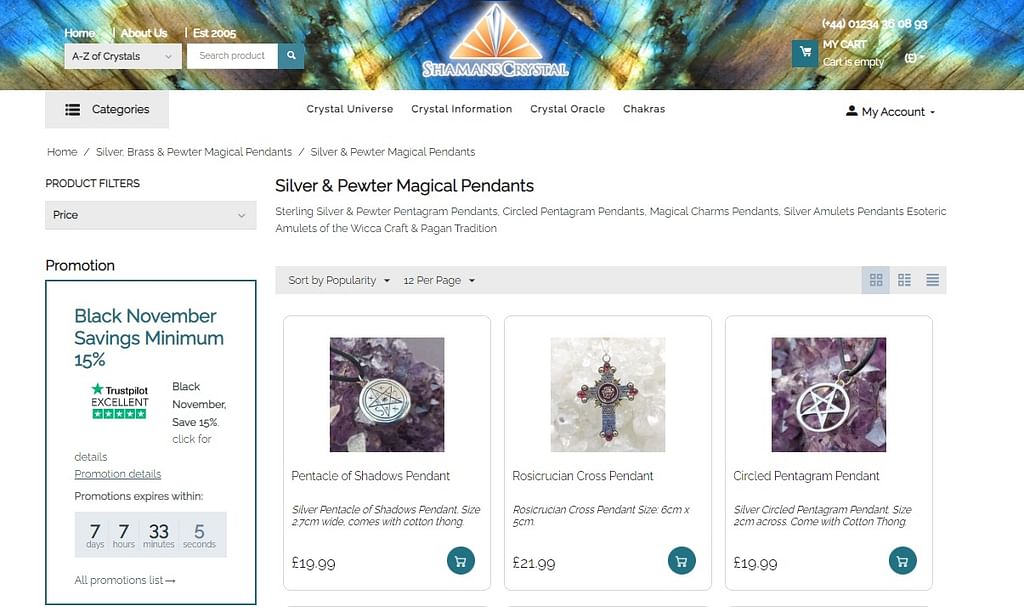
Task: Open the My Account menu
Action: 890,112
